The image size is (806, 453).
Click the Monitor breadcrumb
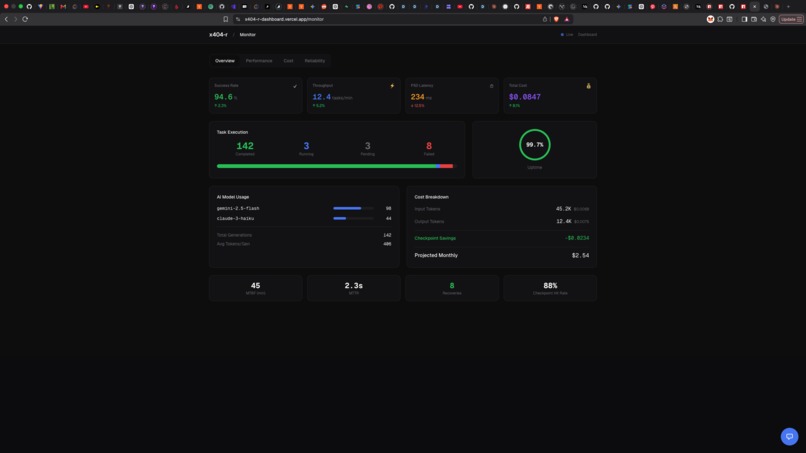(x=247, y=34)
